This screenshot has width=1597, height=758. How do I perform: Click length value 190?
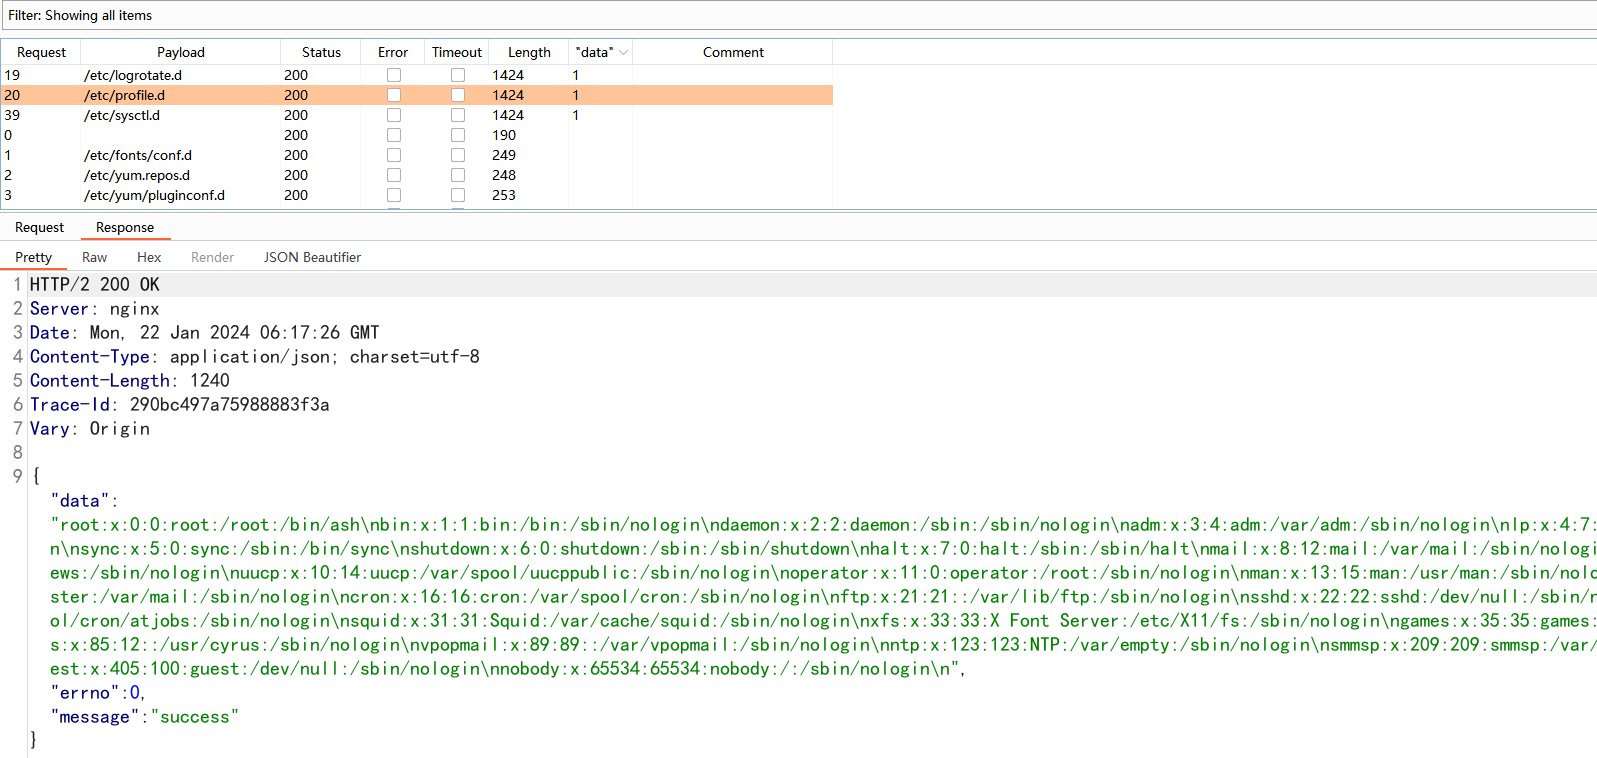[504, 135]
